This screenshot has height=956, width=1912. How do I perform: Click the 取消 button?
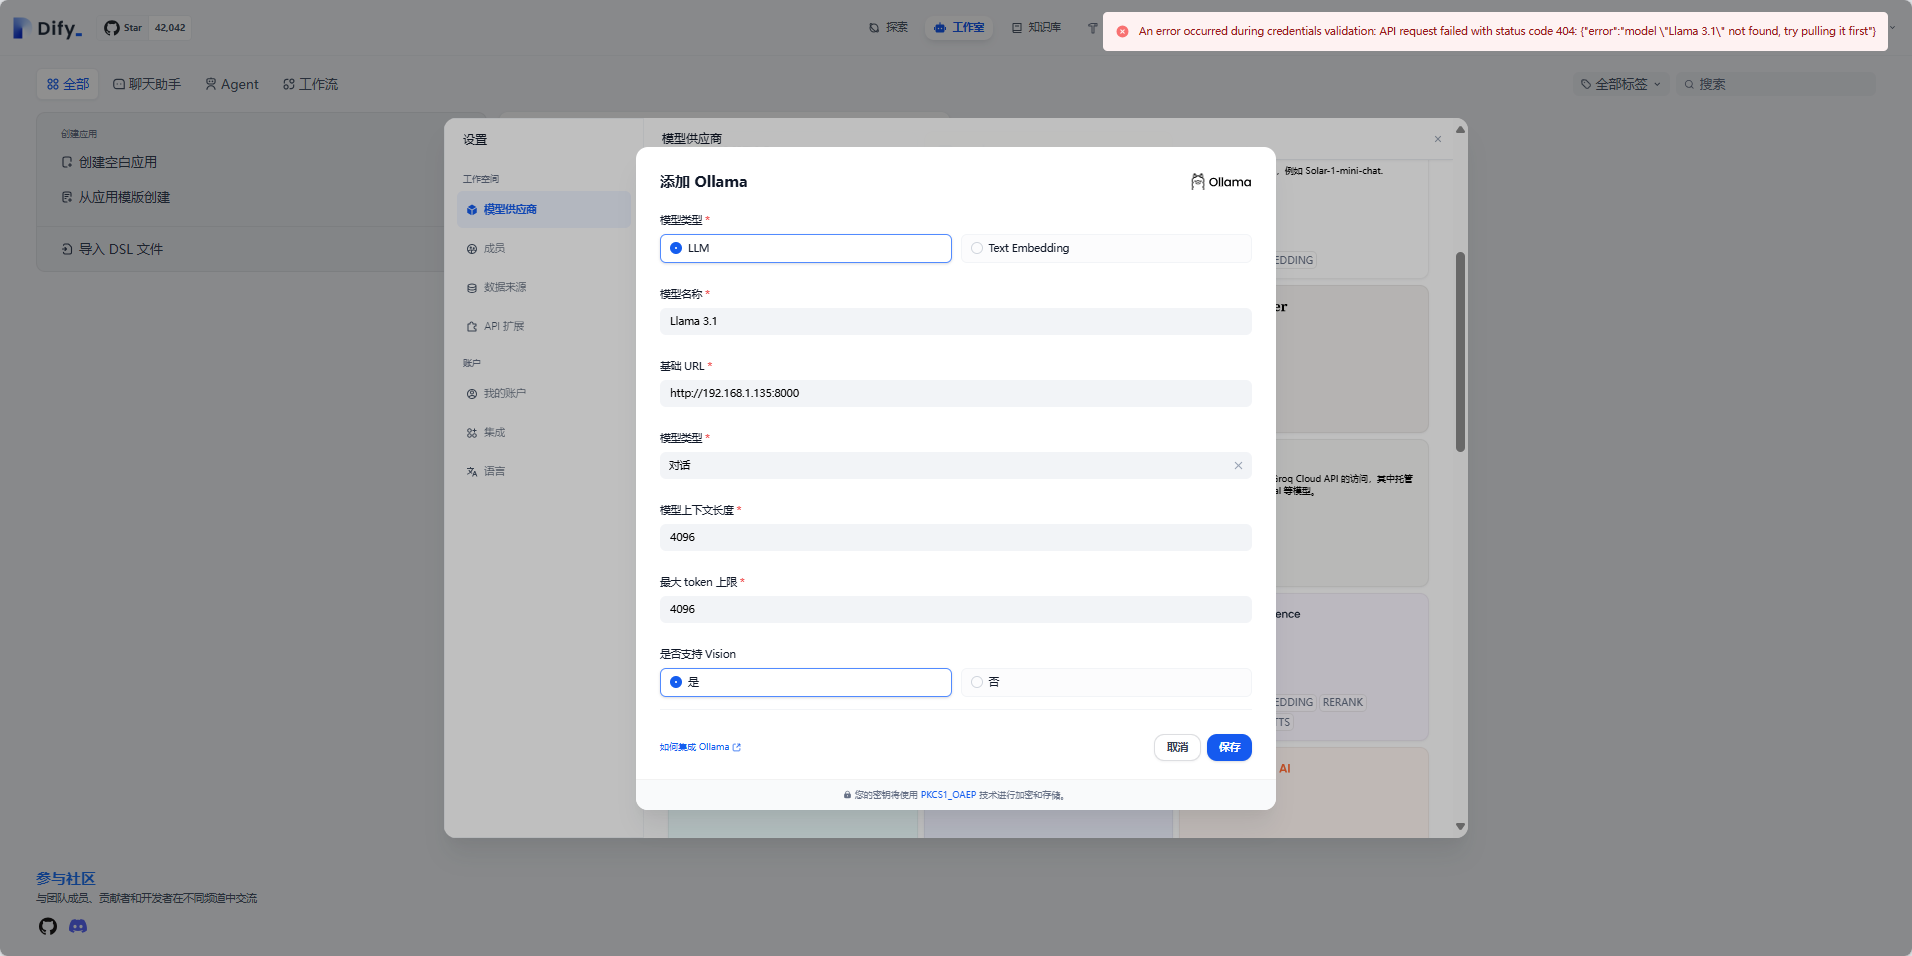[1177, 747]
